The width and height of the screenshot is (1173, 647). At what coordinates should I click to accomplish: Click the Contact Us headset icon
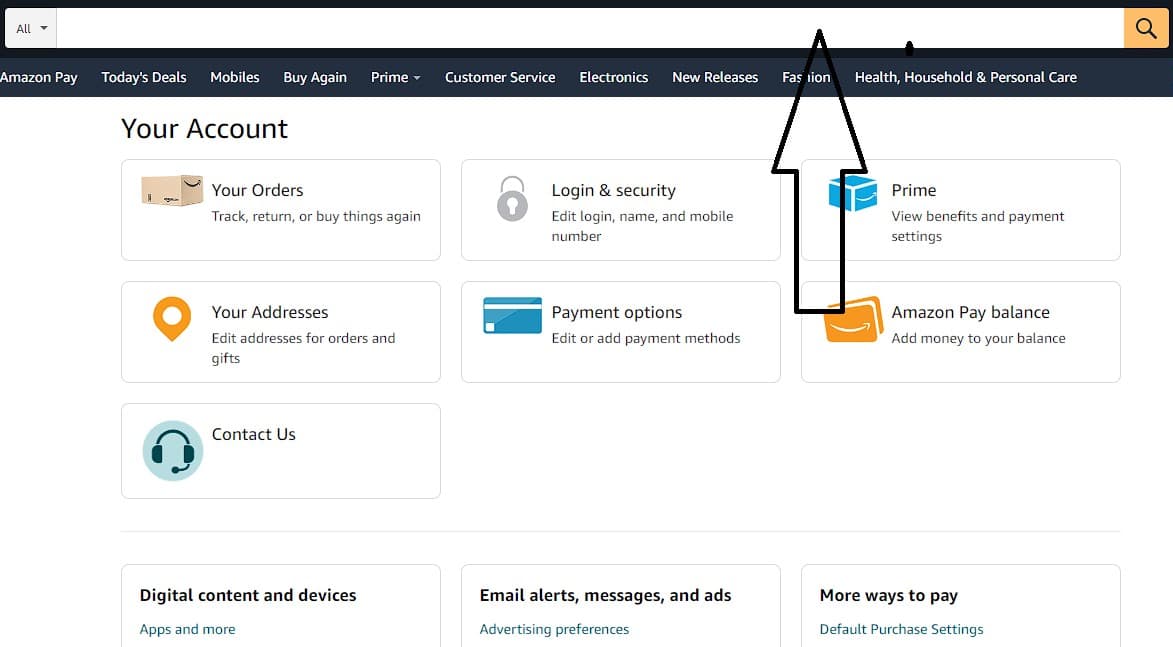pyautogui.click(x=172, y=451)
